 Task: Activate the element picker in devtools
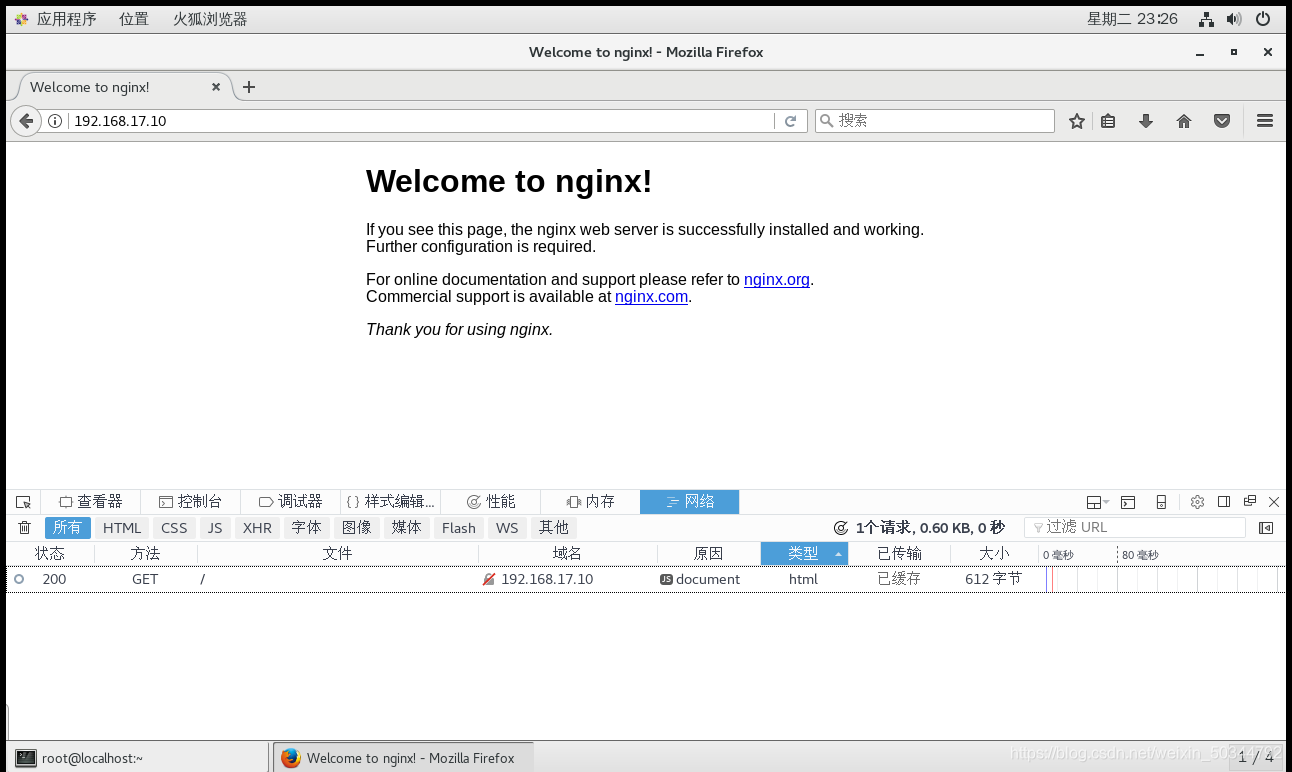(x=24, y=502)
